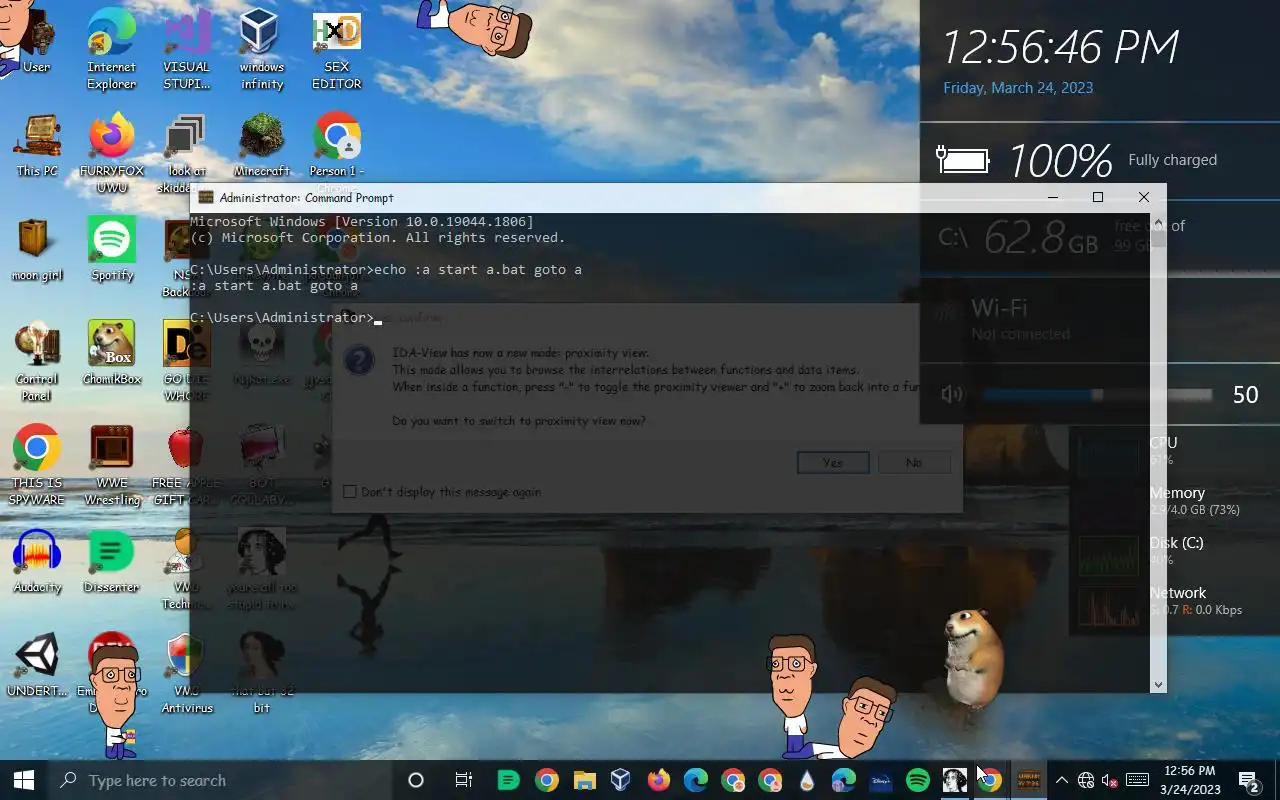
Task: Open File Explorer from the taskbar
Action: (584, 780)
